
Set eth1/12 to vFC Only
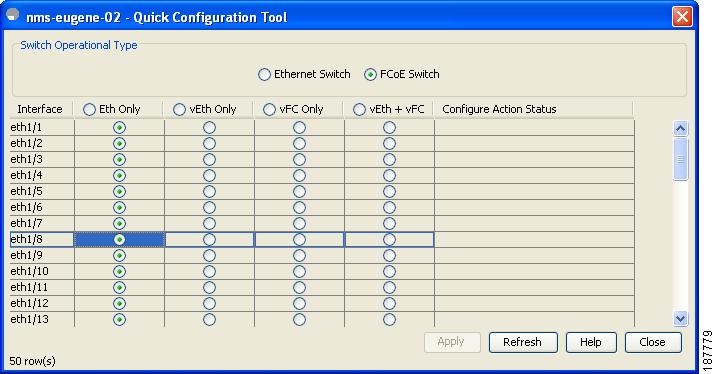click(299, 303)
